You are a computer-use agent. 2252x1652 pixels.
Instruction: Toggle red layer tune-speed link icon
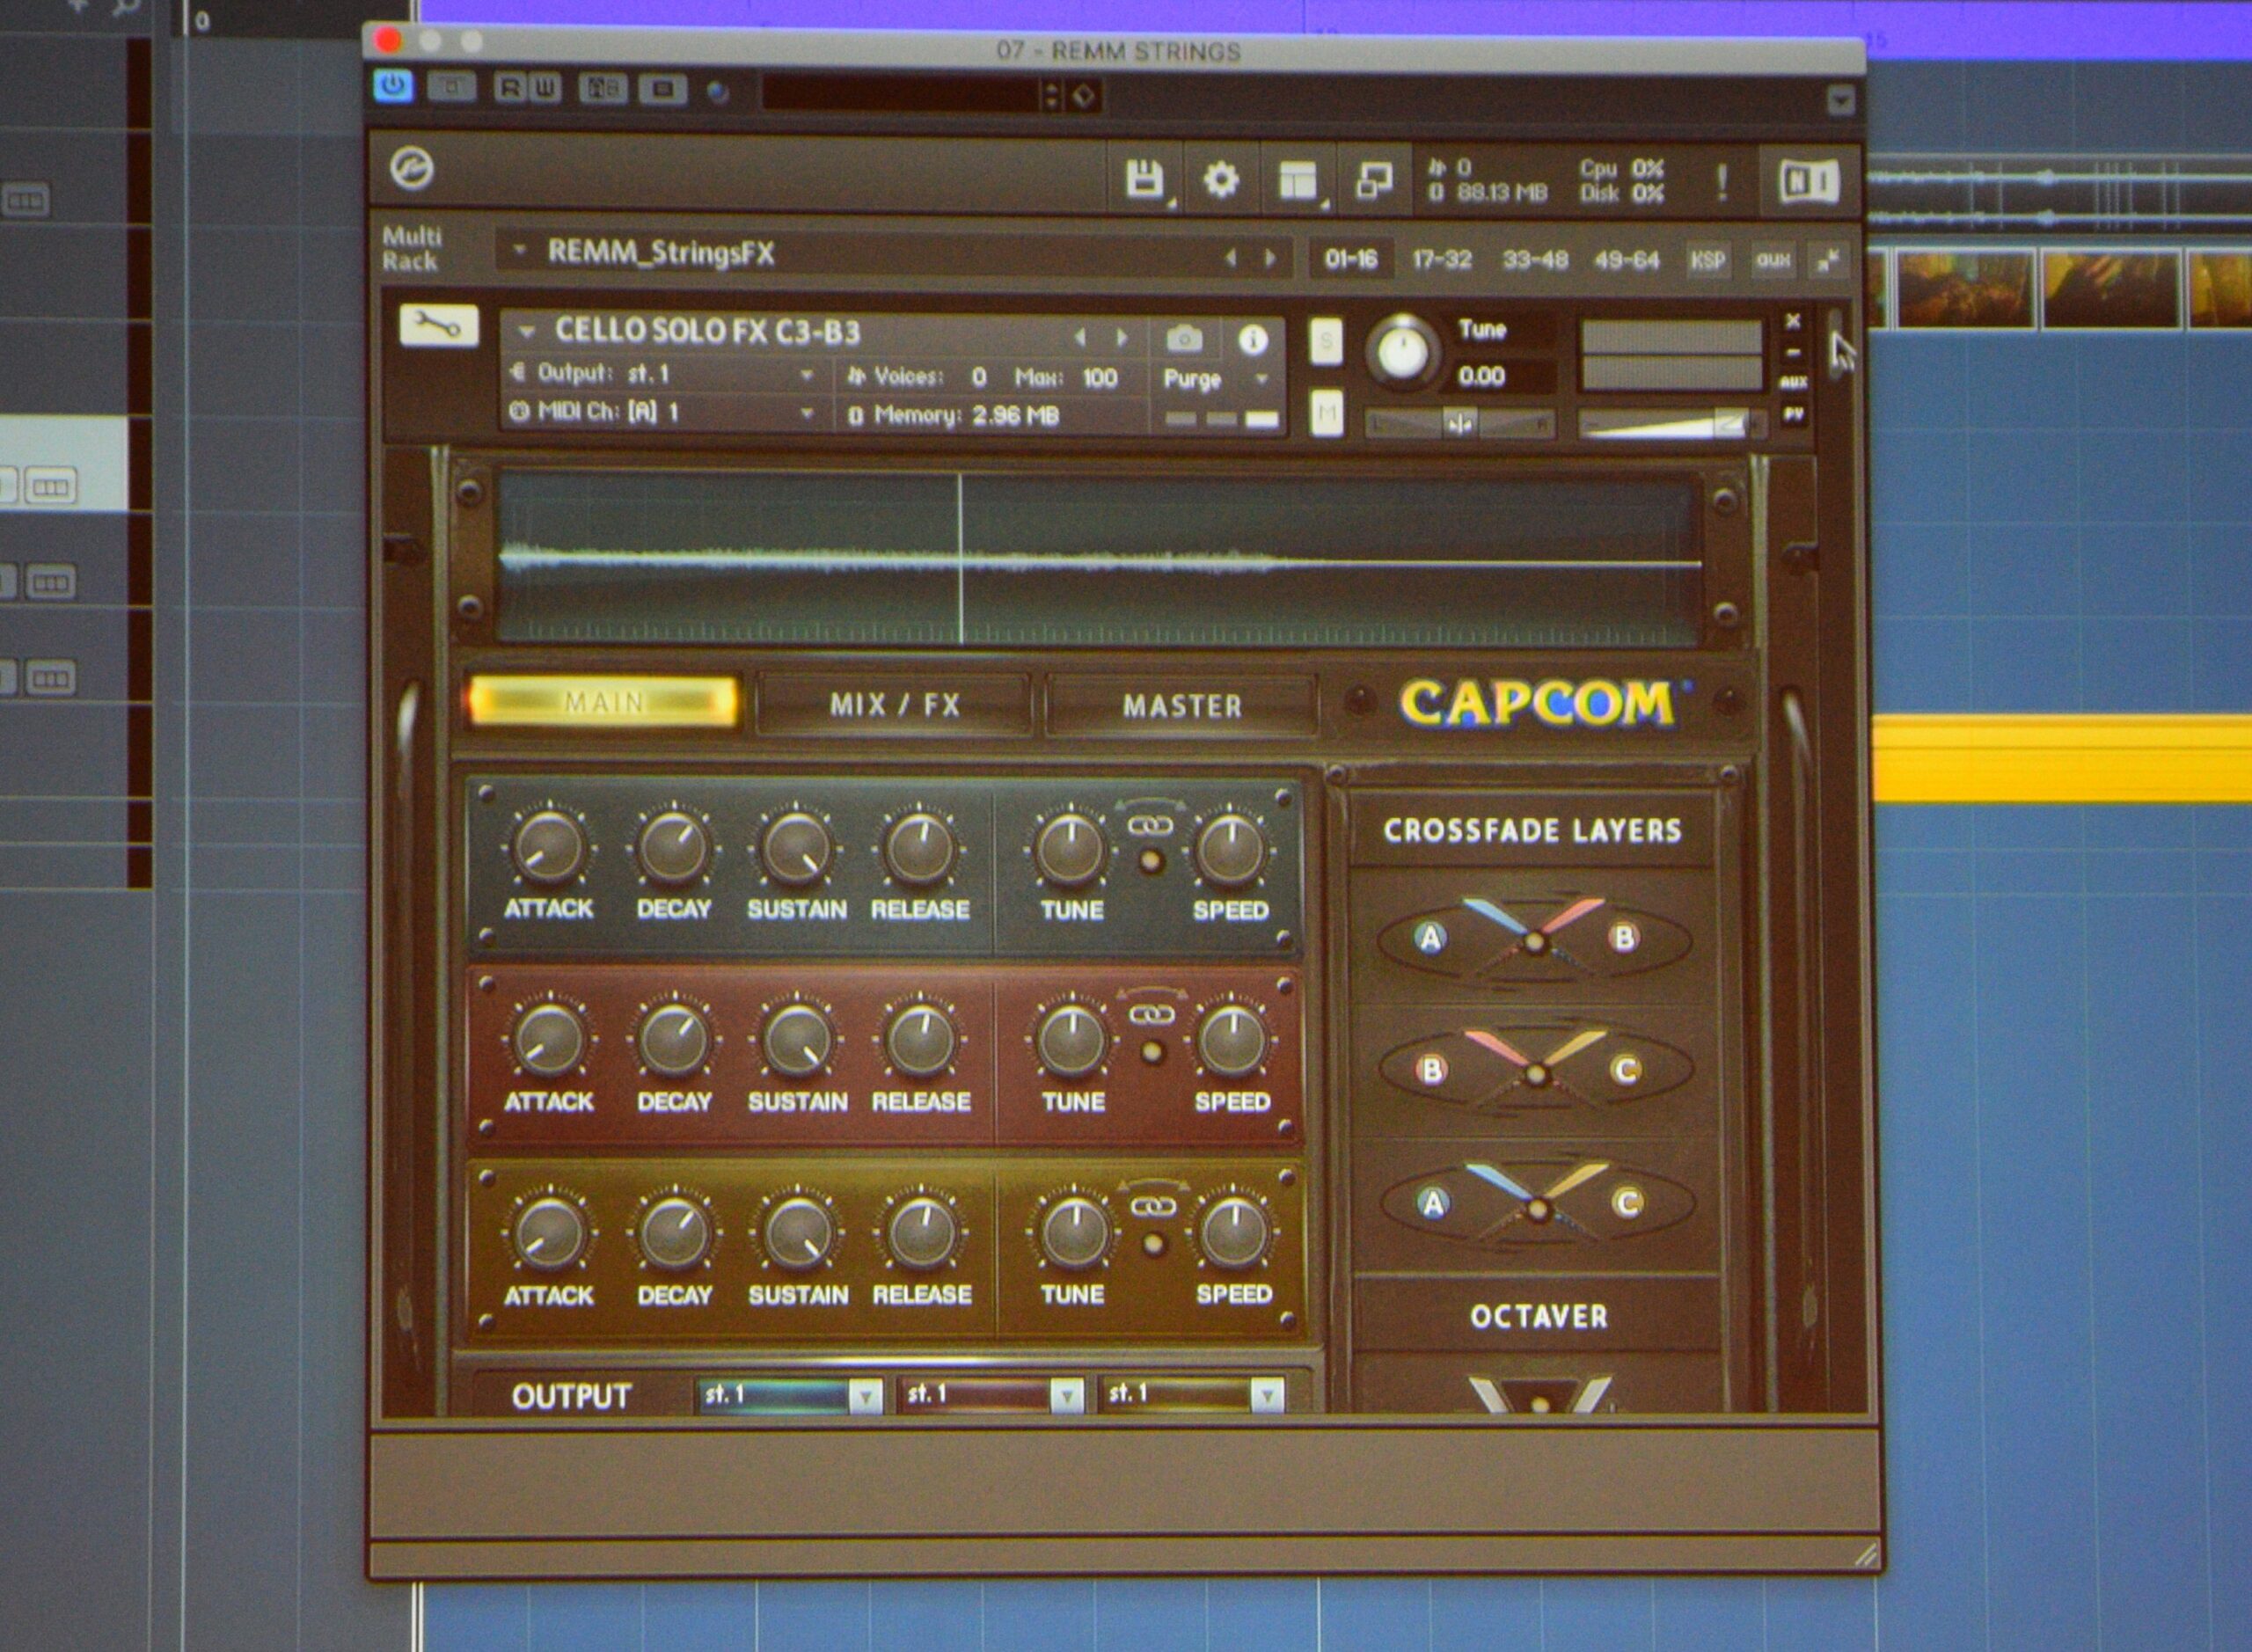[x=1151, y=1016]
